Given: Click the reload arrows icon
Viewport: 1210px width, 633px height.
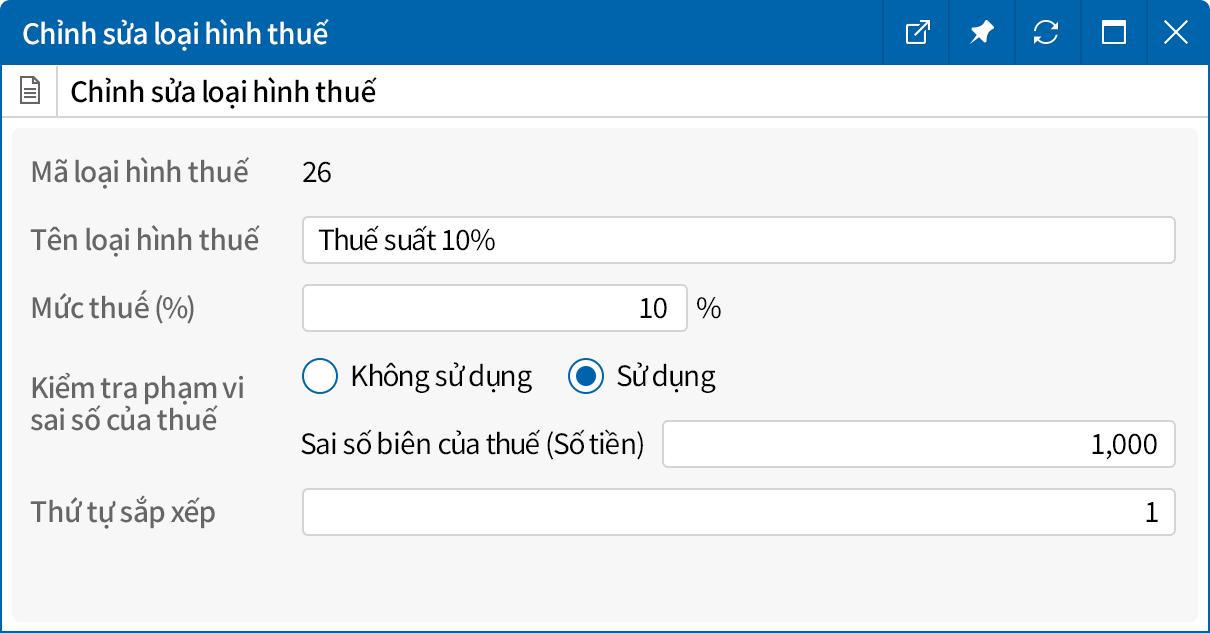Looking at the screenshot, I should (x=1046, y=32).
